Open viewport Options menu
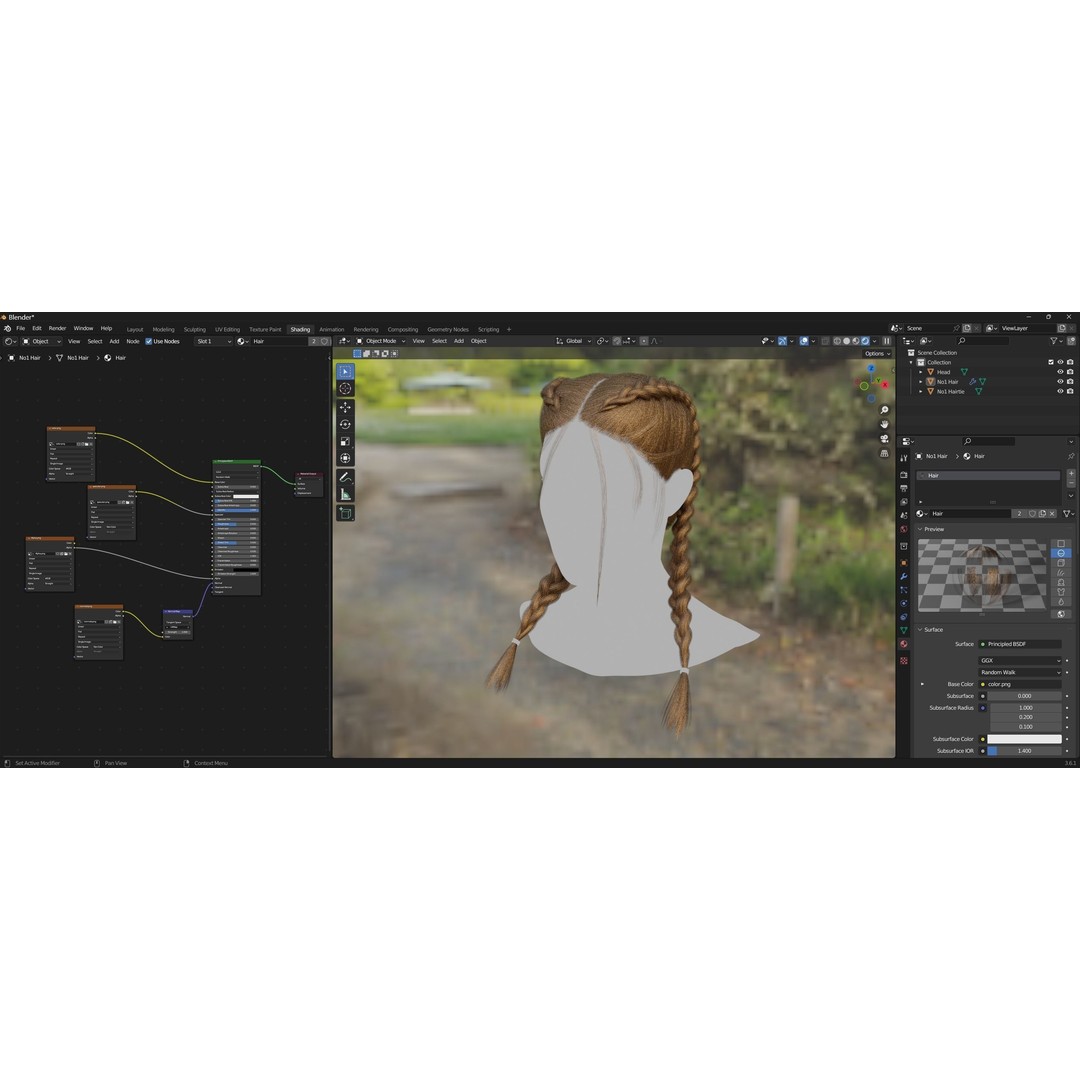This screenshot has width=1080, height=1080. 873,353
